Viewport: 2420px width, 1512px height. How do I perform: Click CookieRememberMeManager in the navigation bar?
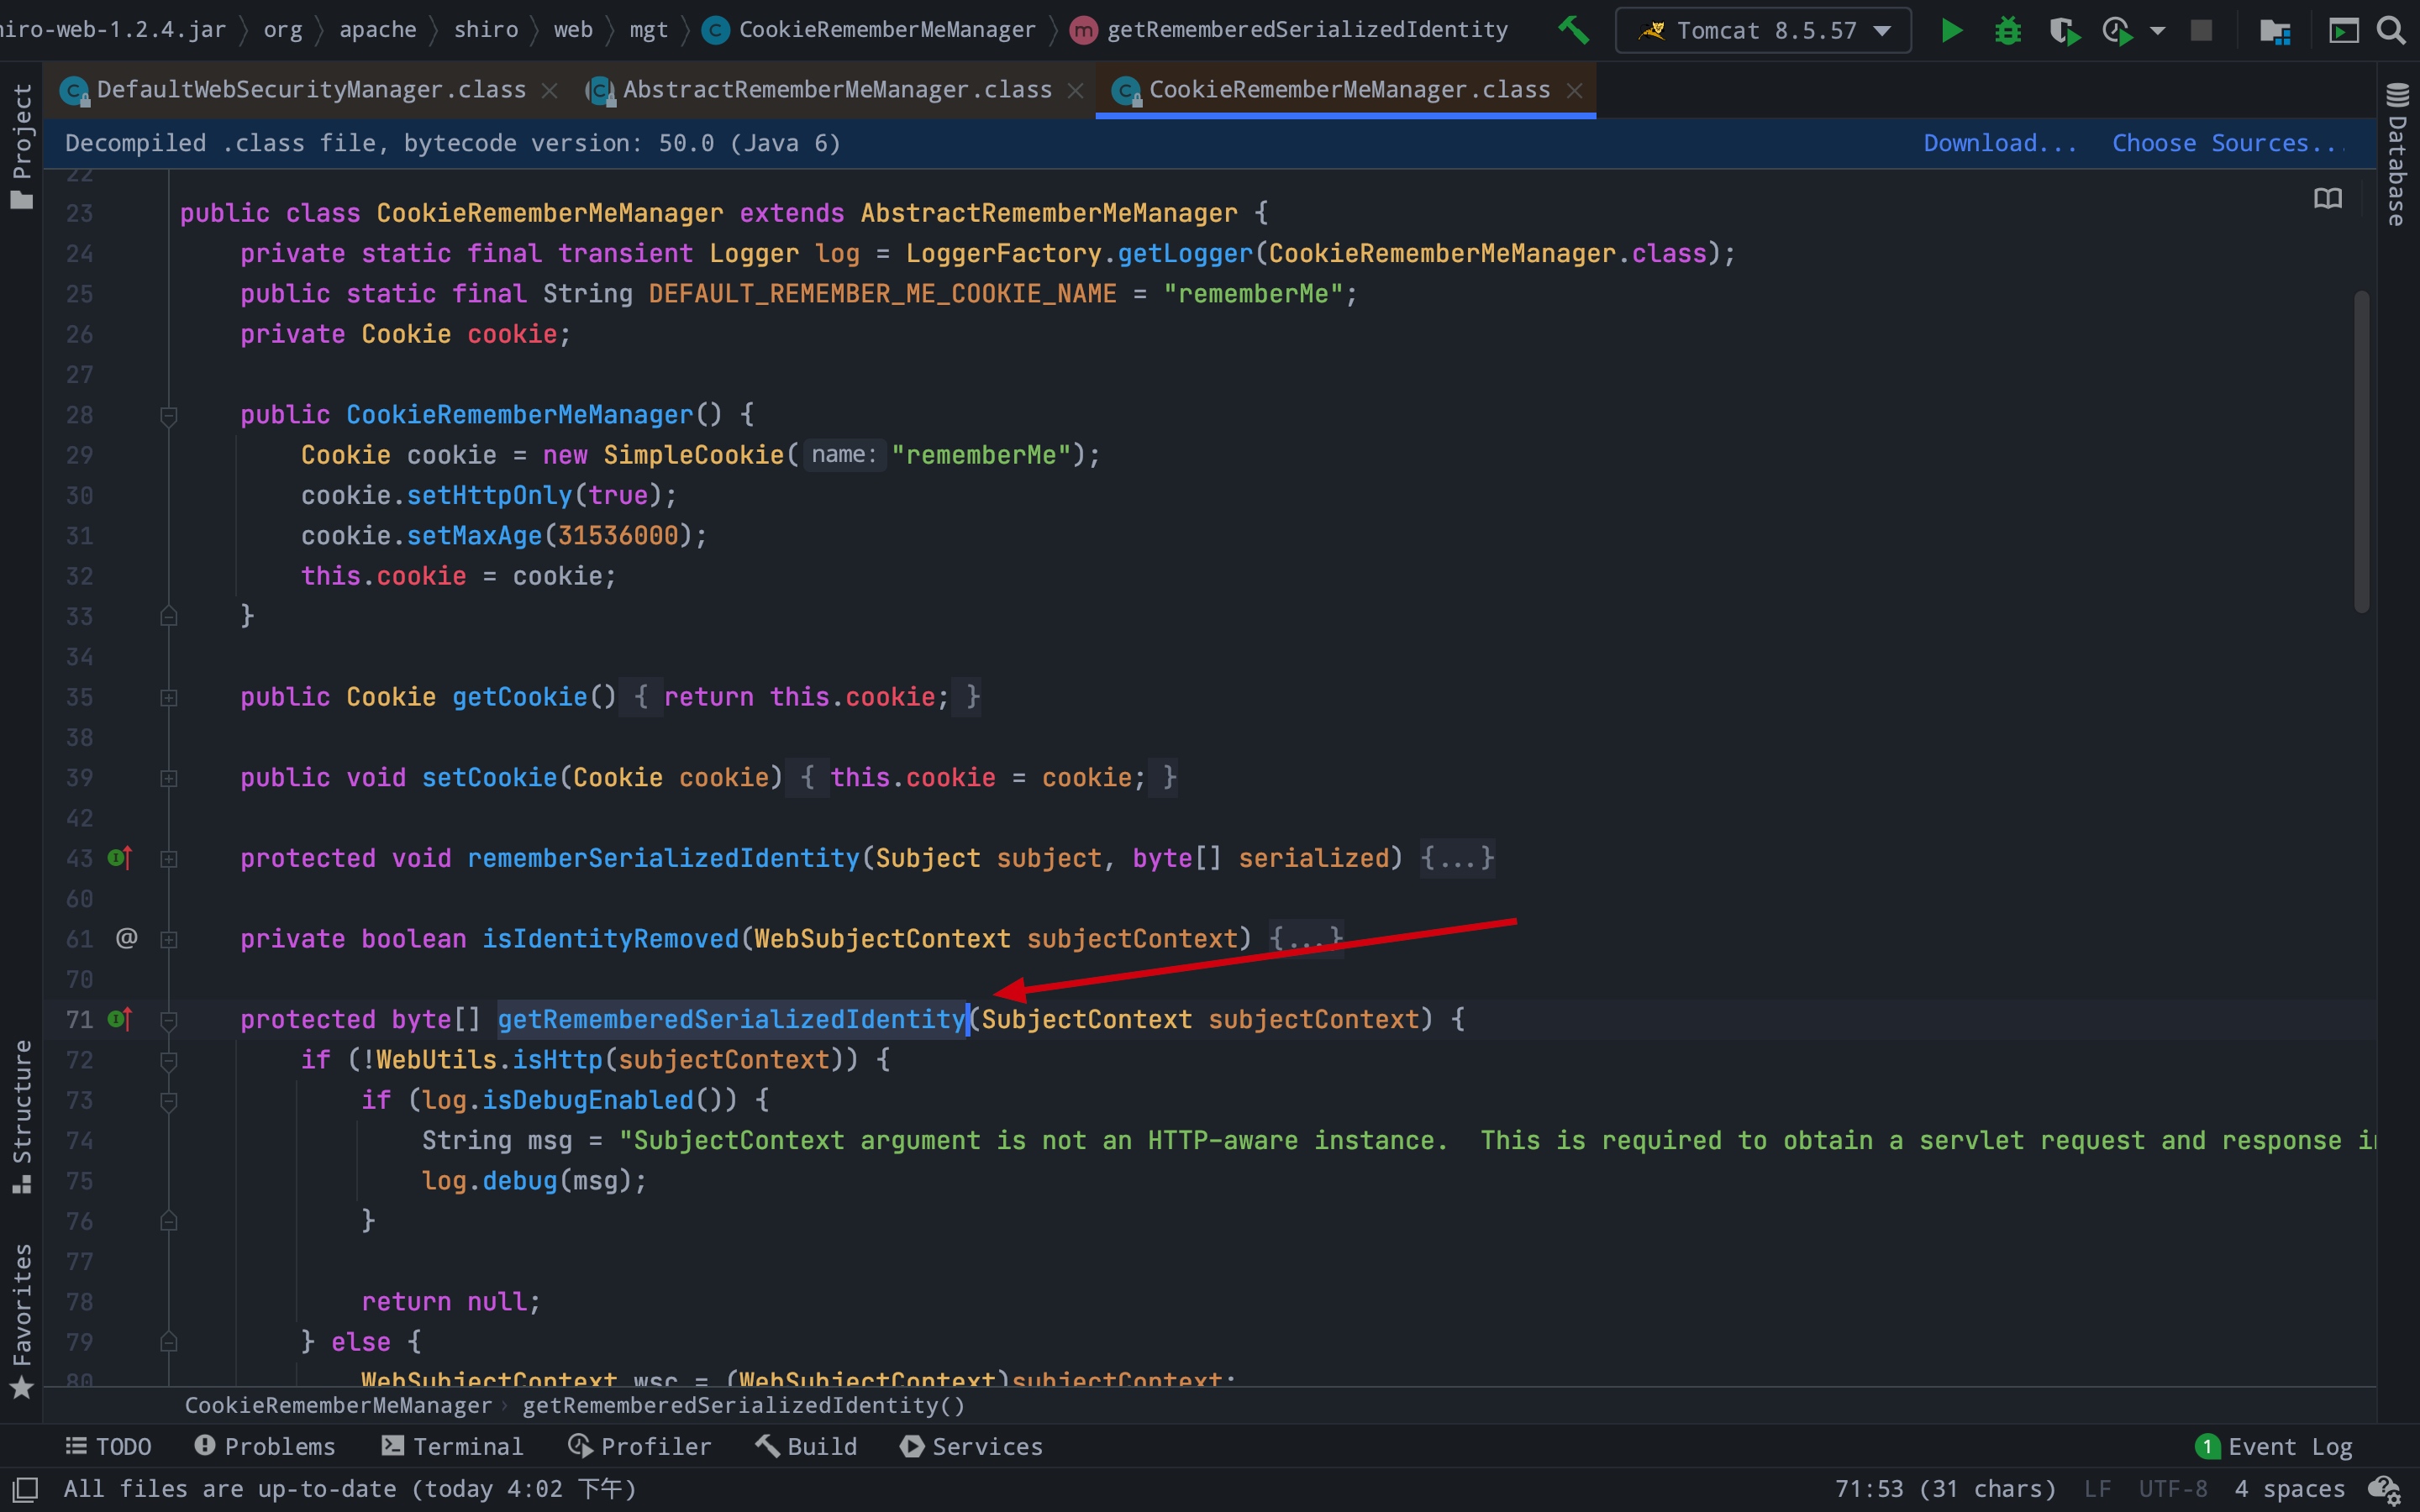(x=869, y=30)
